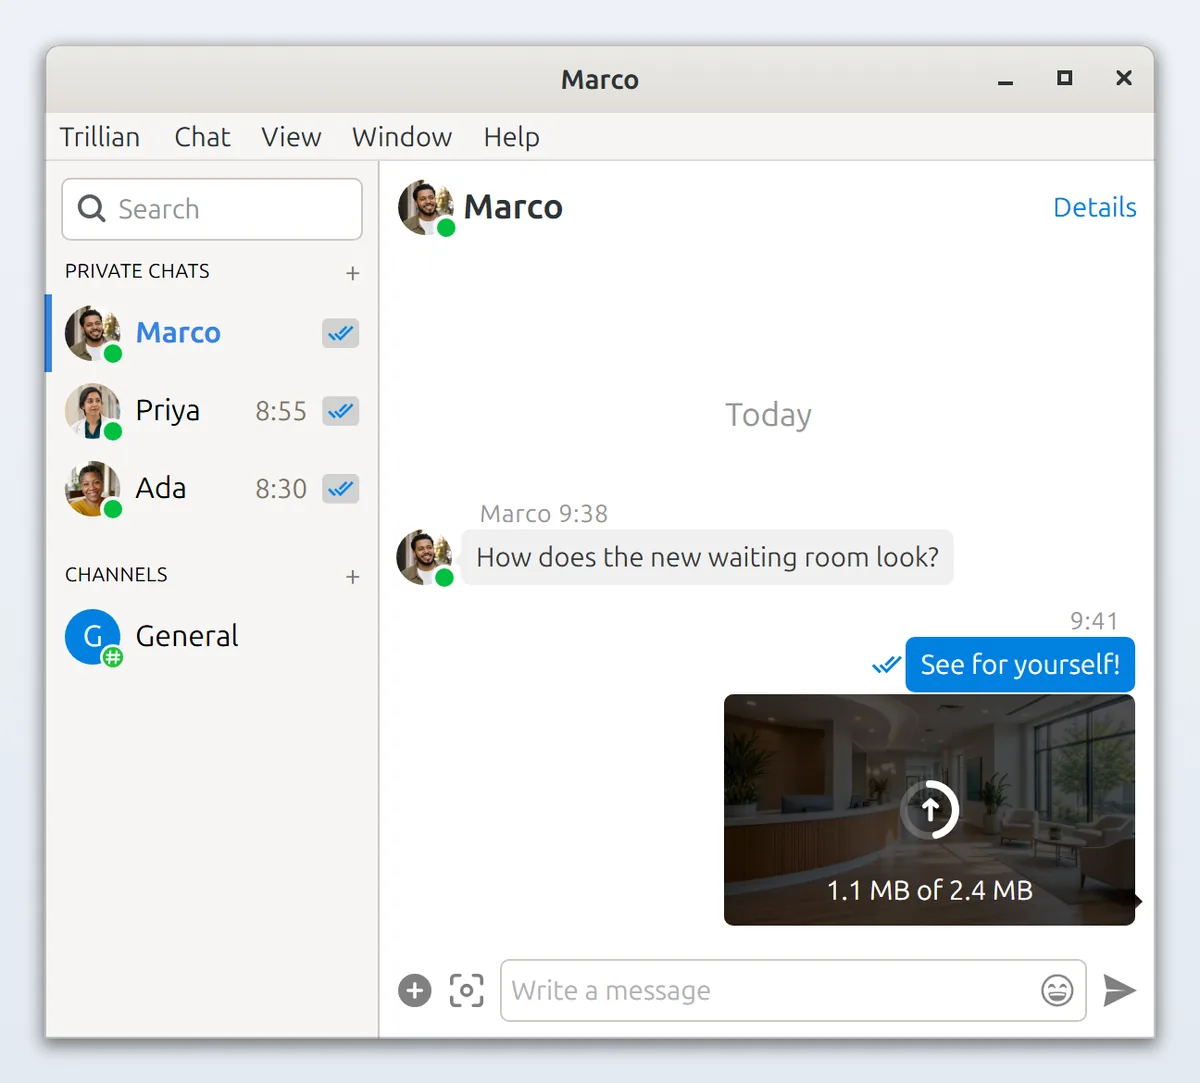Screen dimensions: 1200x1083
Task: Click the '1.1 MB of 2.4 MB' upload status
Action: [930, 890]
